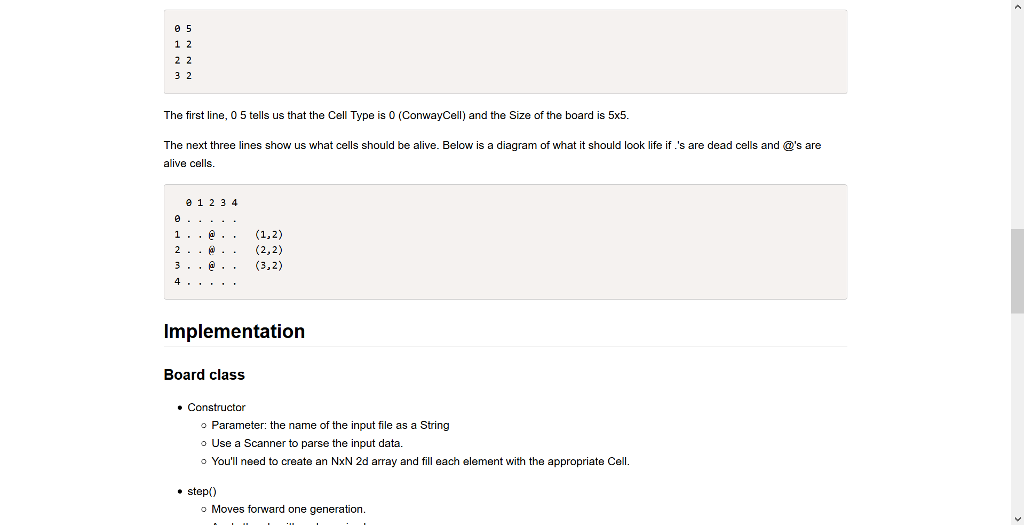This screenshot has height=525, width=1024.
Task: Click the @ alive cell in row 2
Action: point(212,250)
